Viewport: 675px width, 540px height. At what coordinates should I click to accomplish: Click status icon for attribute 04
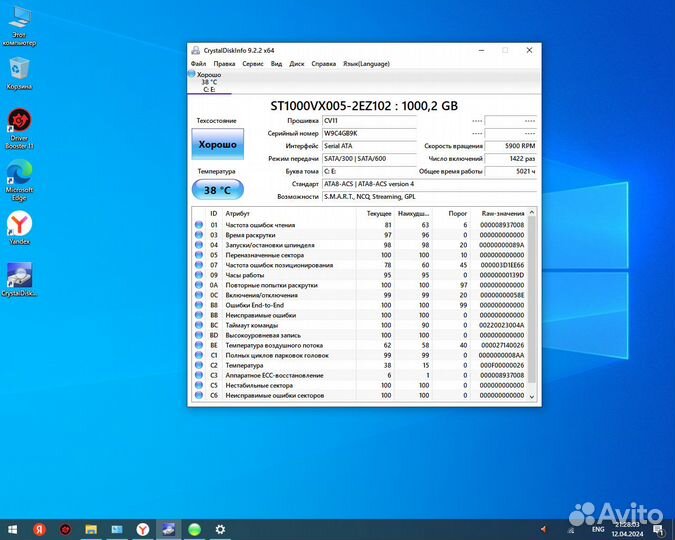click(199, 245)
